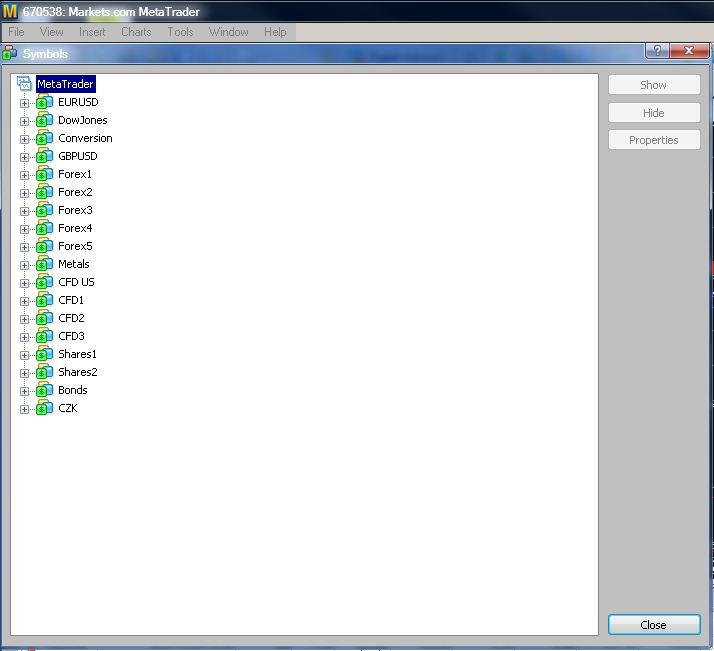Select the MetaTrader root label

coord(66,84)
